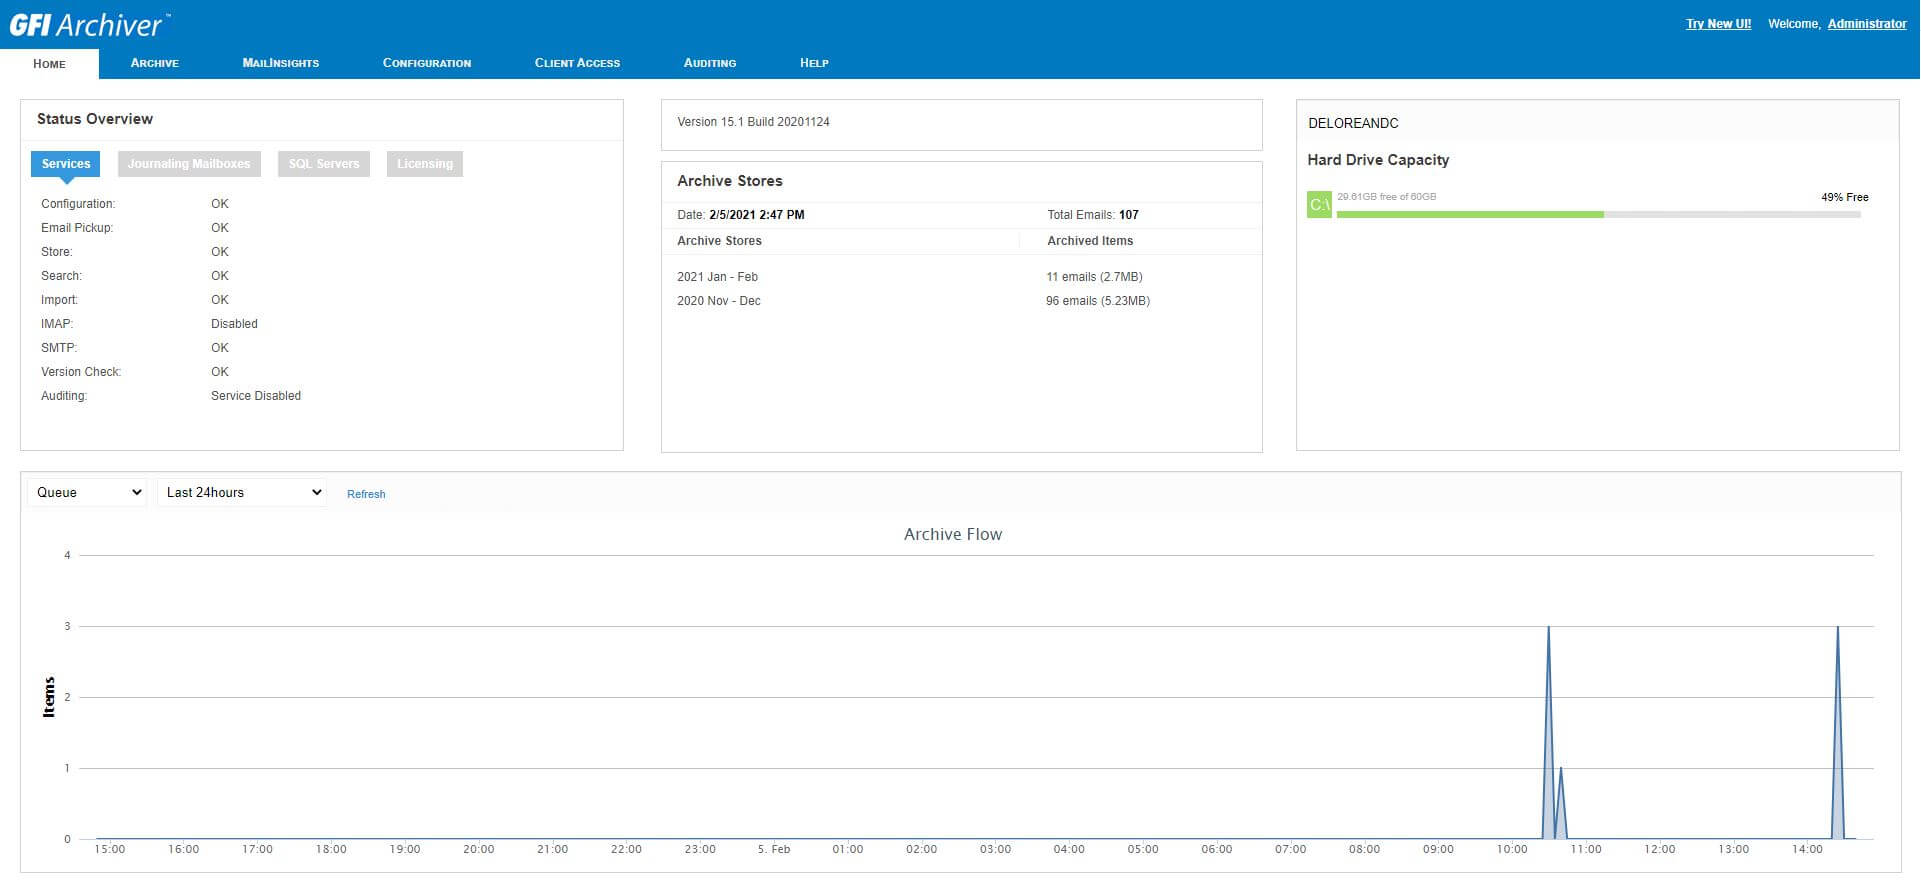1921x886 pixels.
Task: Click the IMAP Disabled status
Action: (x=234, y=324)
